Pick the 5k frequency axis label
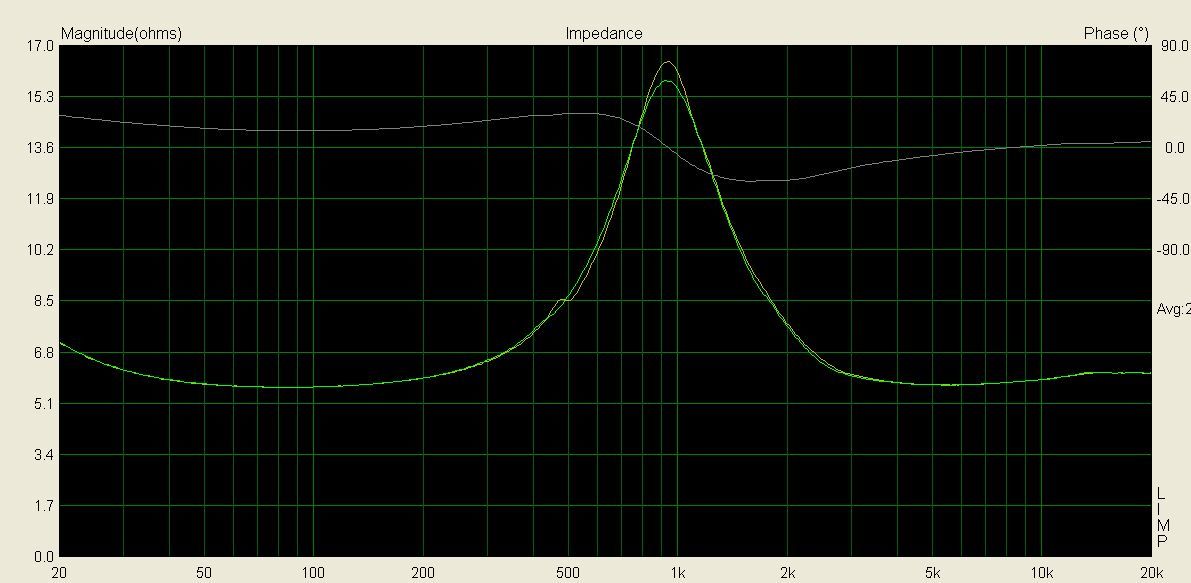Screen dimensions: 1191x583 [933, 573]
